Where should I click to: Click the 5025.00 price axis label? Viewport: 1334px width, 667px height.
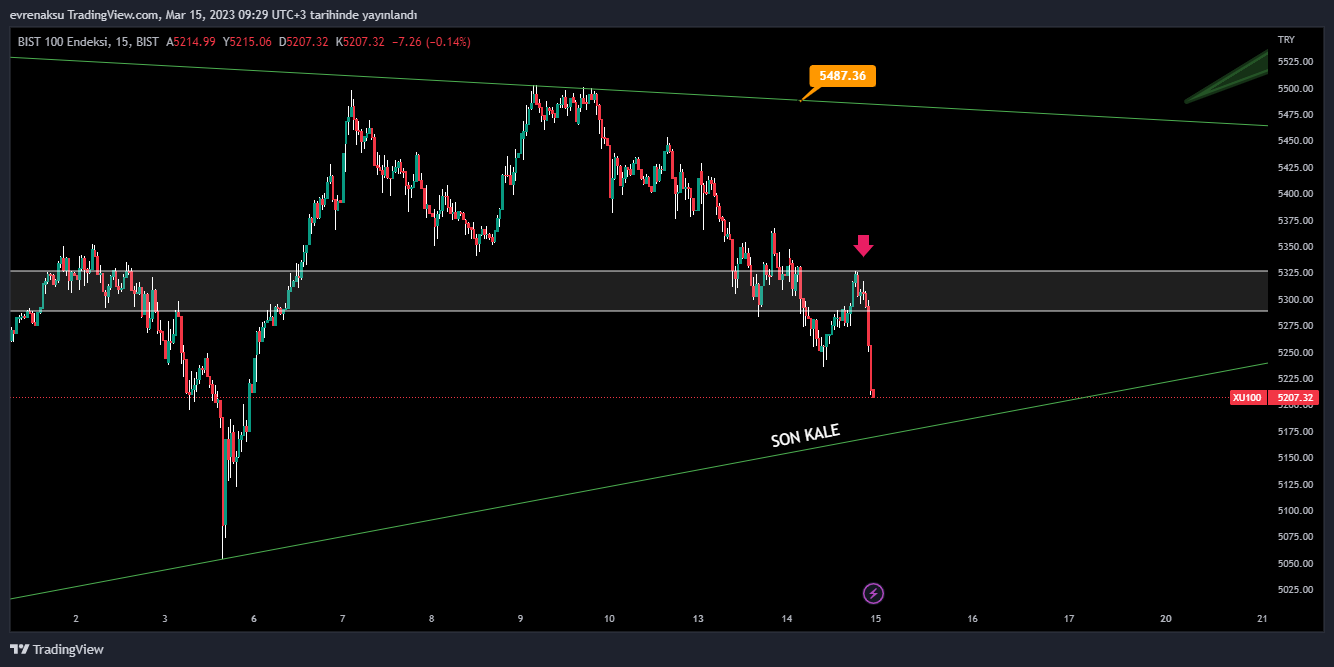pos(1294,590)
